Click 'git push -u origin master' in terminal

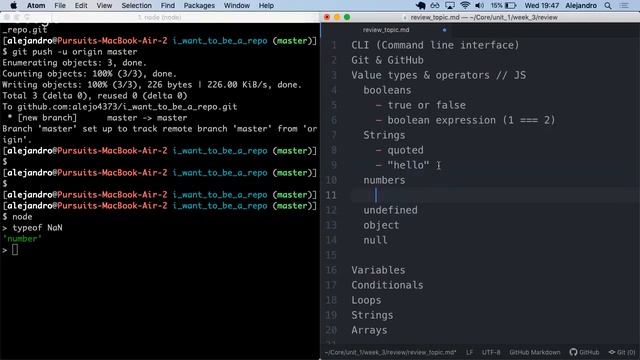coord(75,52)
